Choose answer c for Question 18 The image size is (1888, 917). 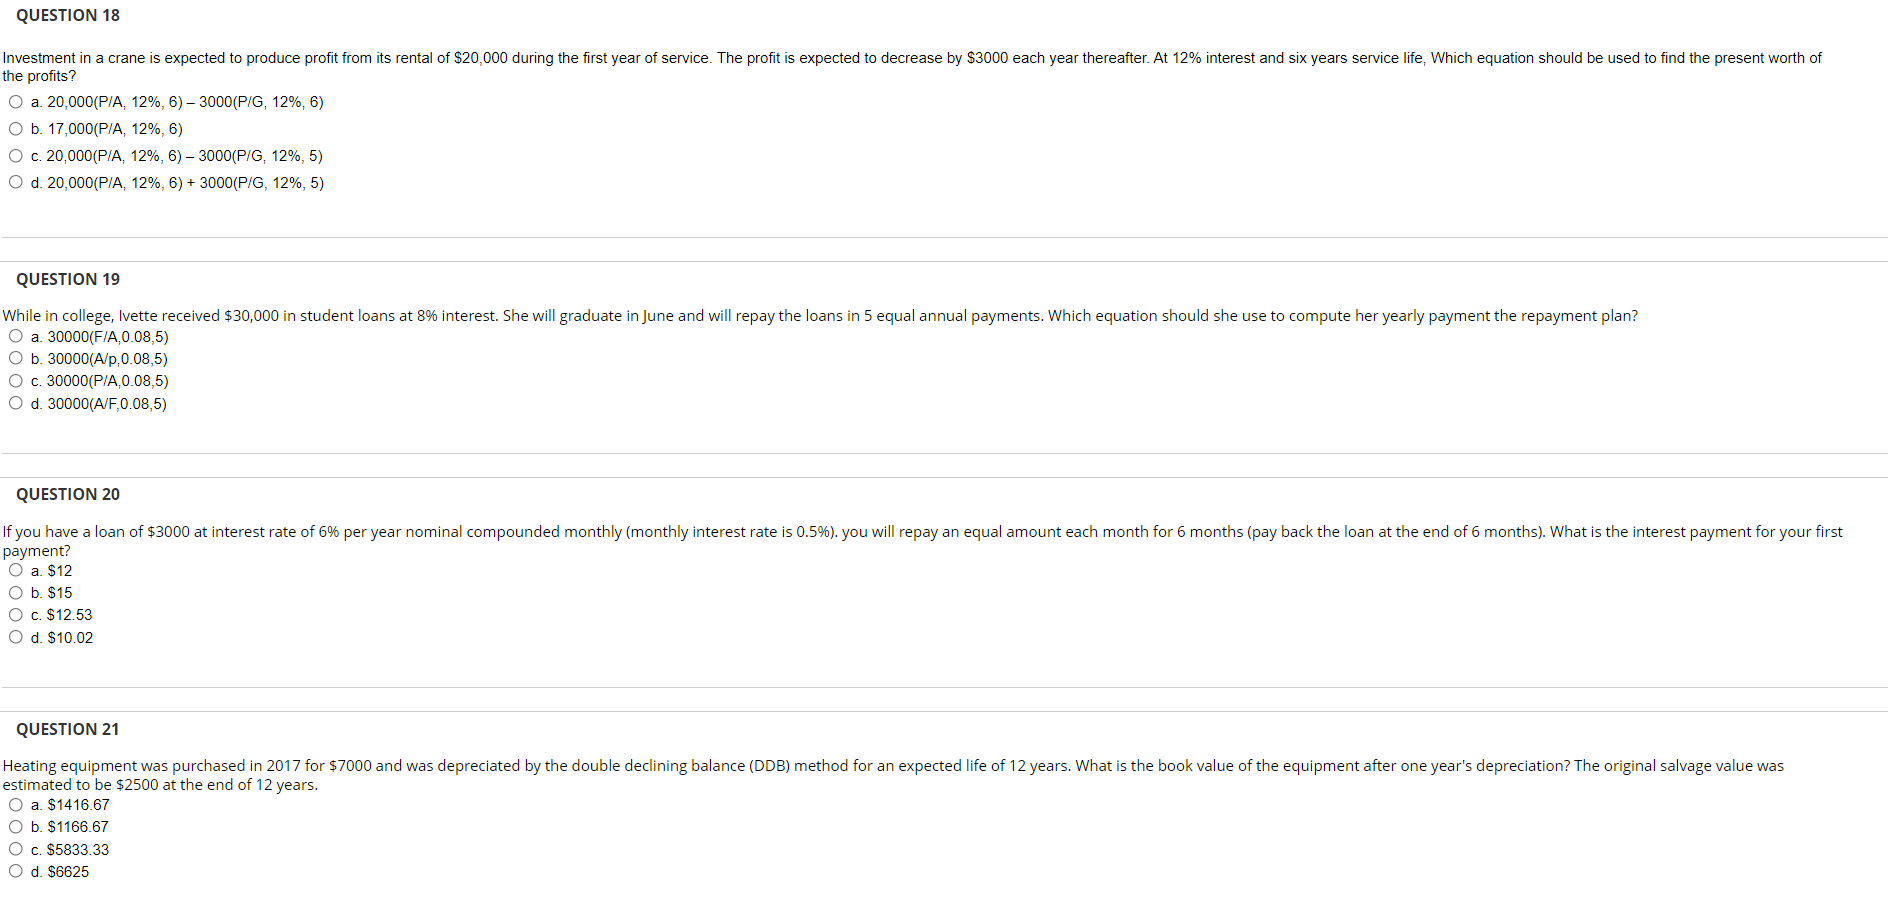coord(15,155)
